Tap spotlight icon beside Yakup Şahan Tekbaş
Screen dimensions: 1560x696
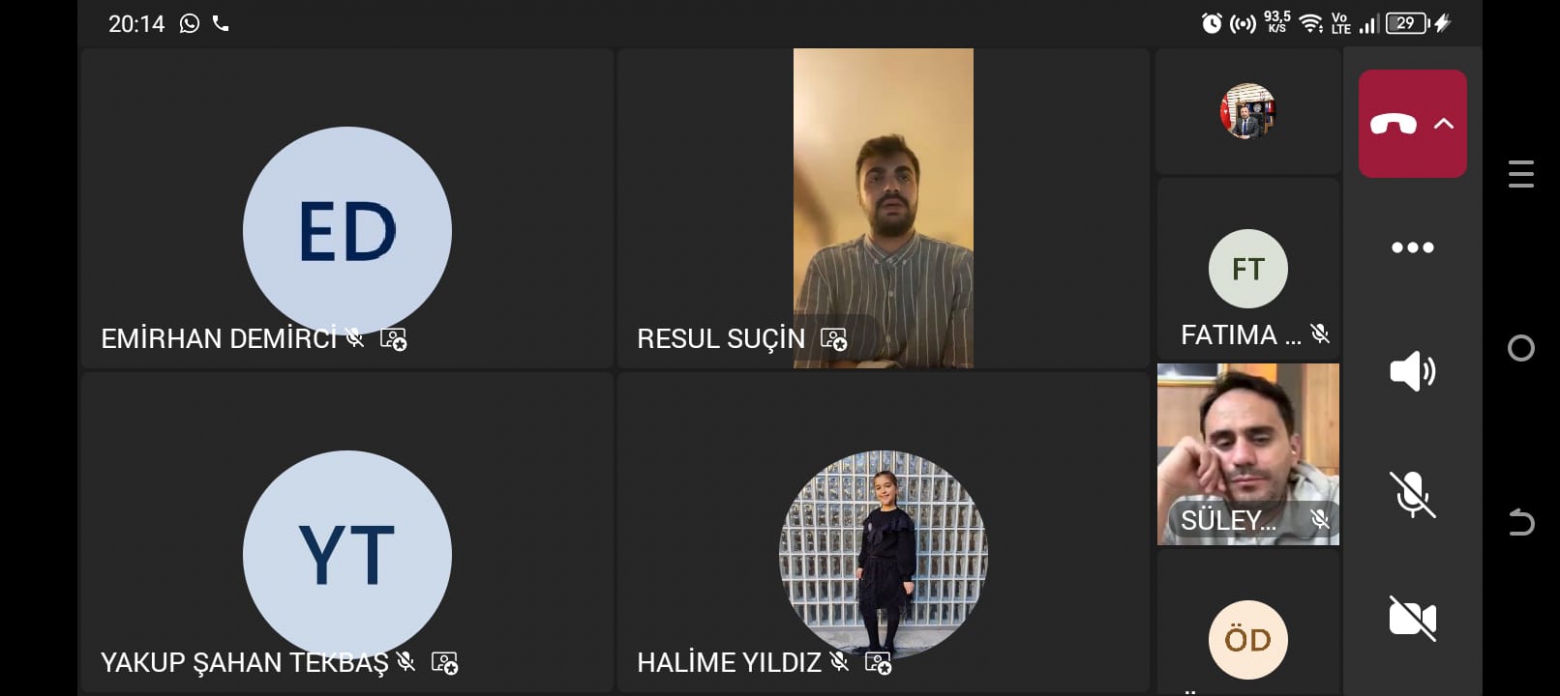click(x=444, y=663)
